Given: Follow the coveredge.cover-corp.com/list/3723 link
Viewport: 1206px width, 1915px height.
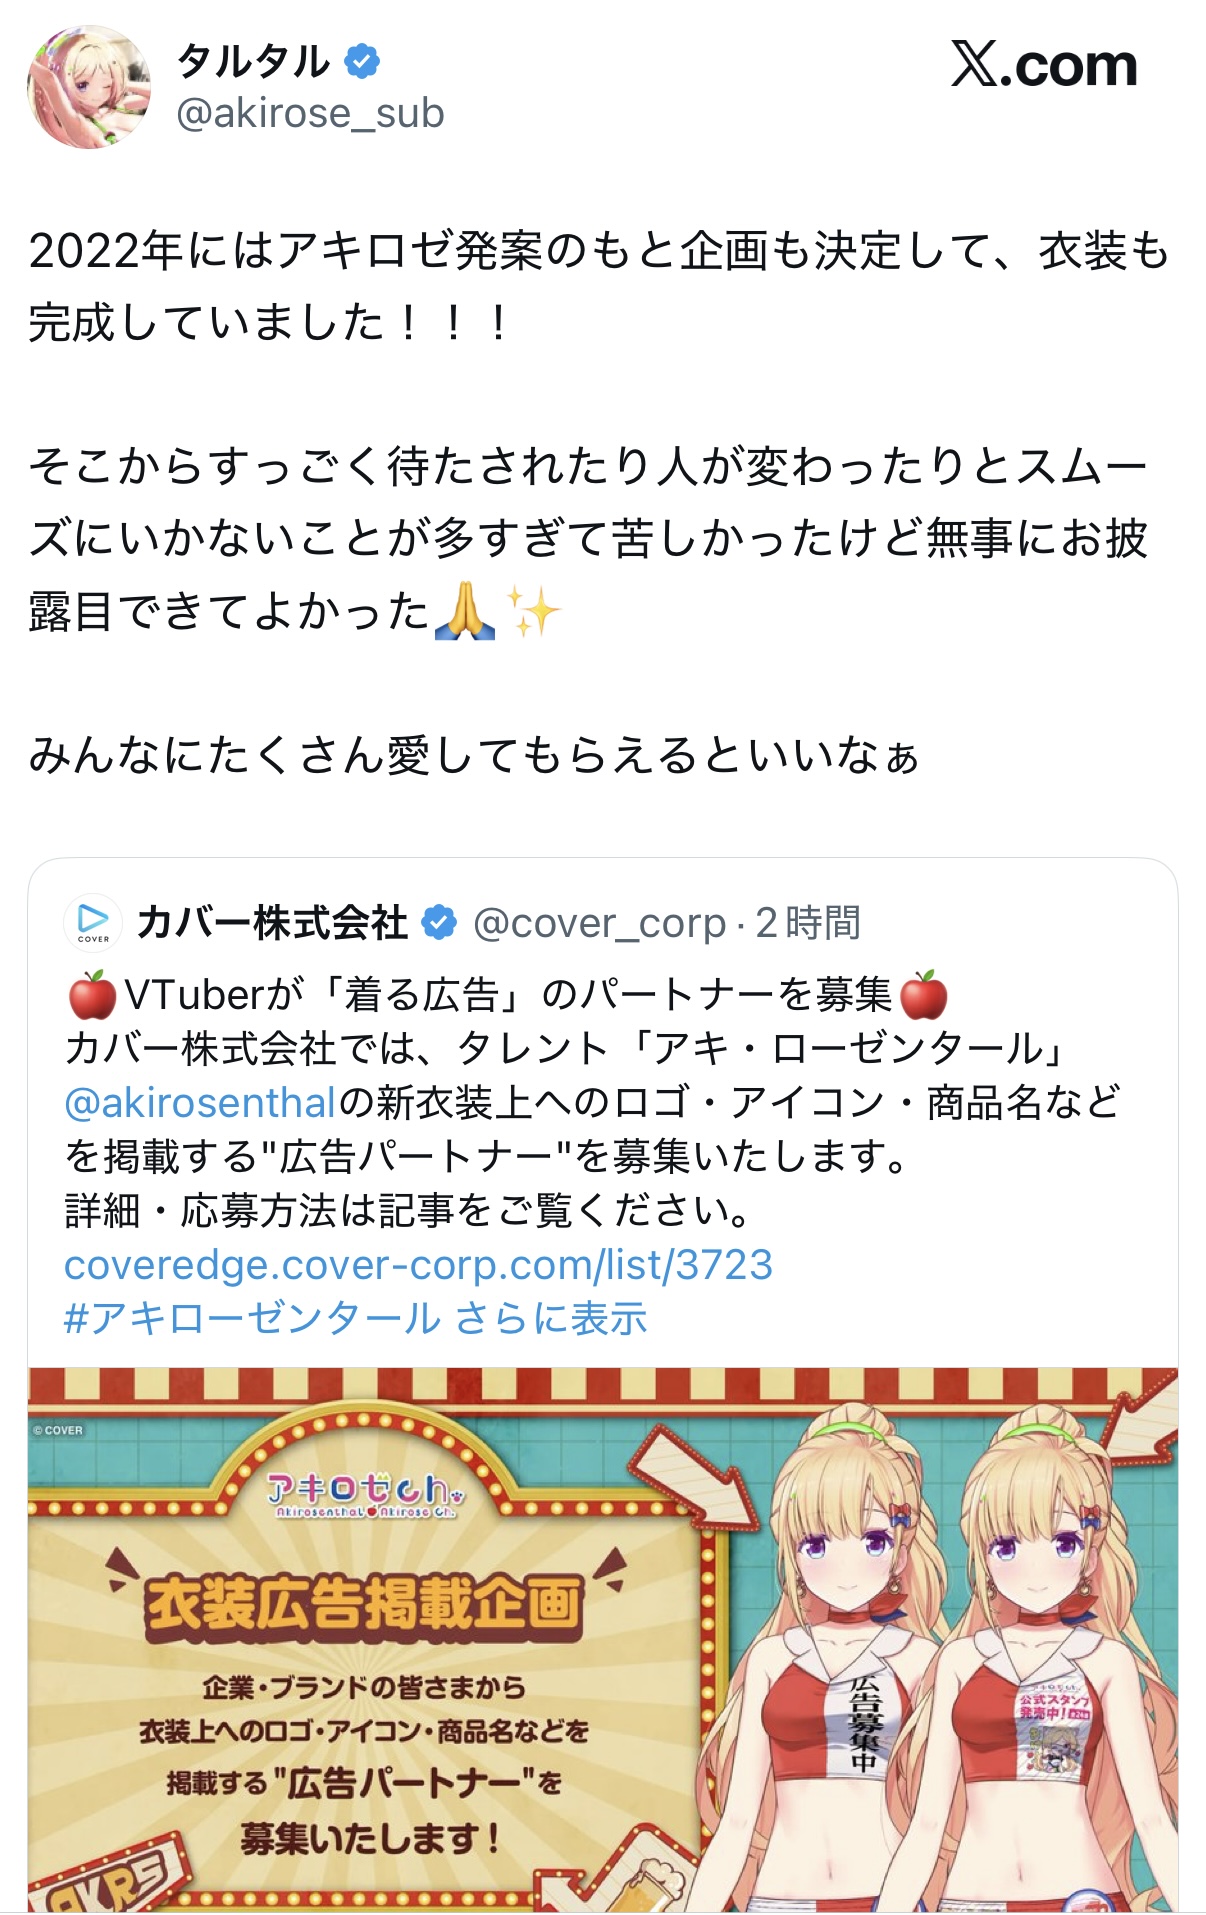Looking at the screenshot, I should tap(418, 1265).
